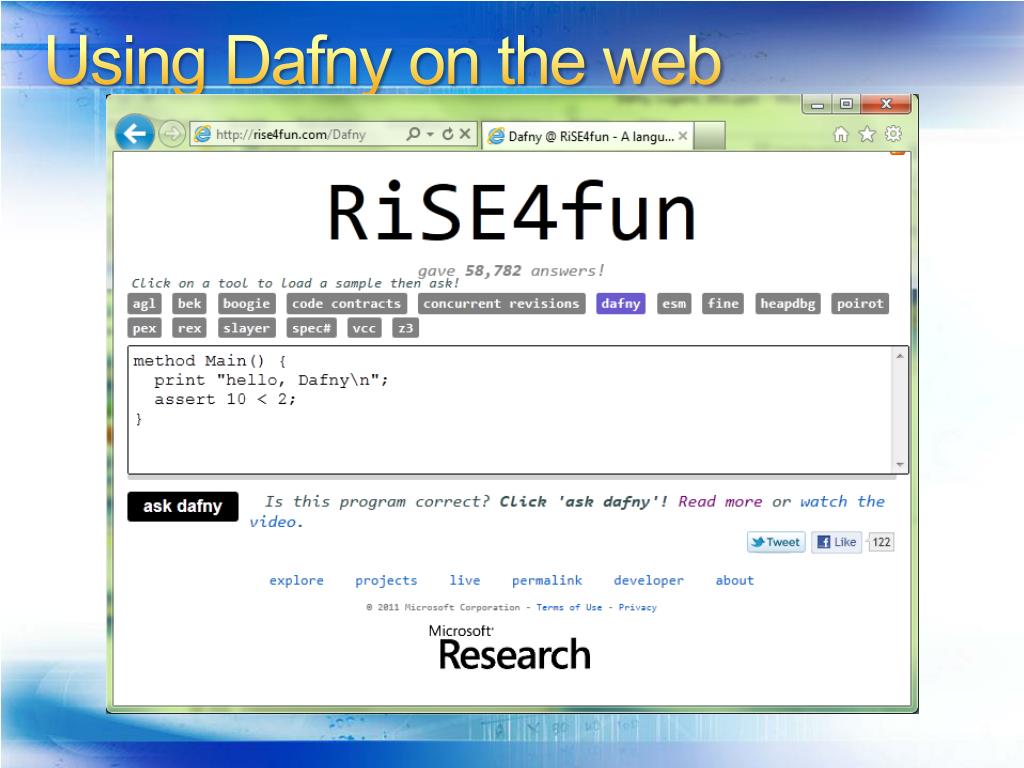Click the 122 like count box
This screenshot has height=768, width=1024.
pyautogui.click(x=881, y=542)
